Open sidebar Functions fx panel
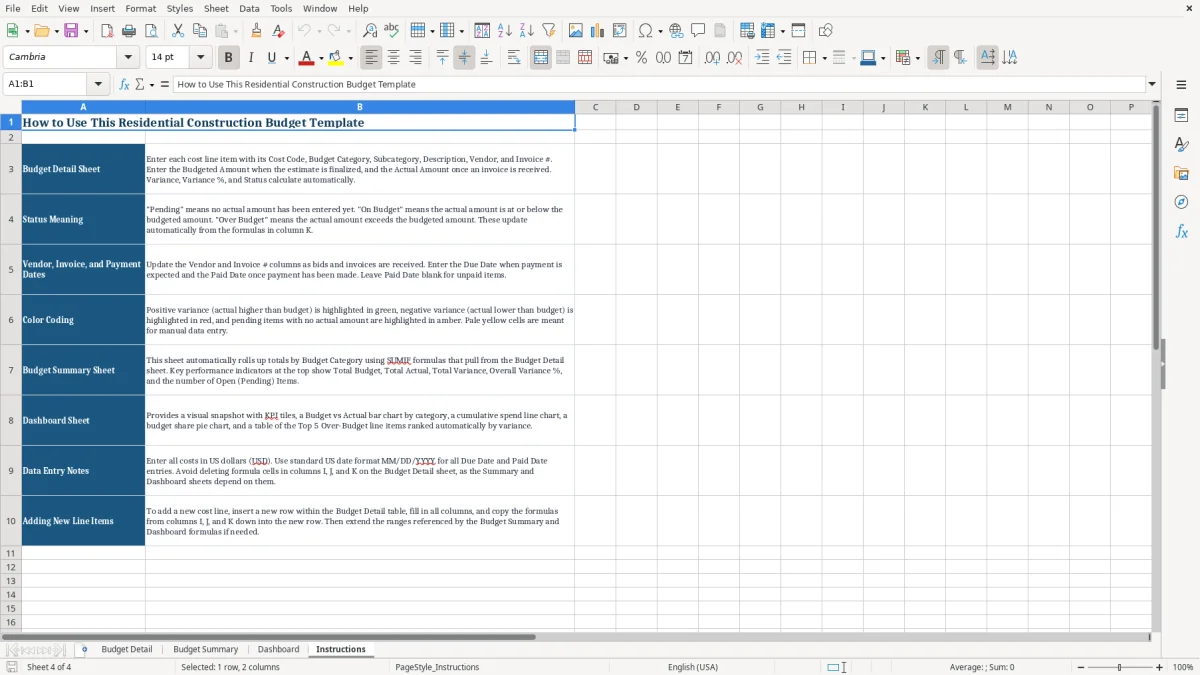1200x675 pixels. [1181, 231]
